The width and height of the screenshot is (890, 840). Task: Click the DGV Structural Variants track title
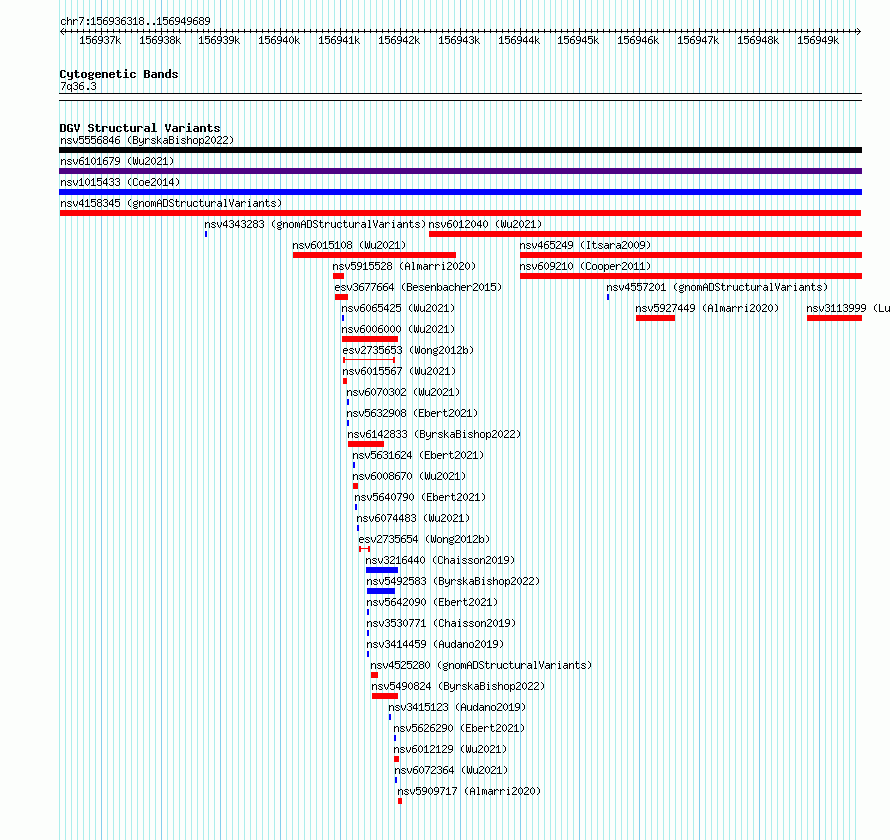[140, 128]
